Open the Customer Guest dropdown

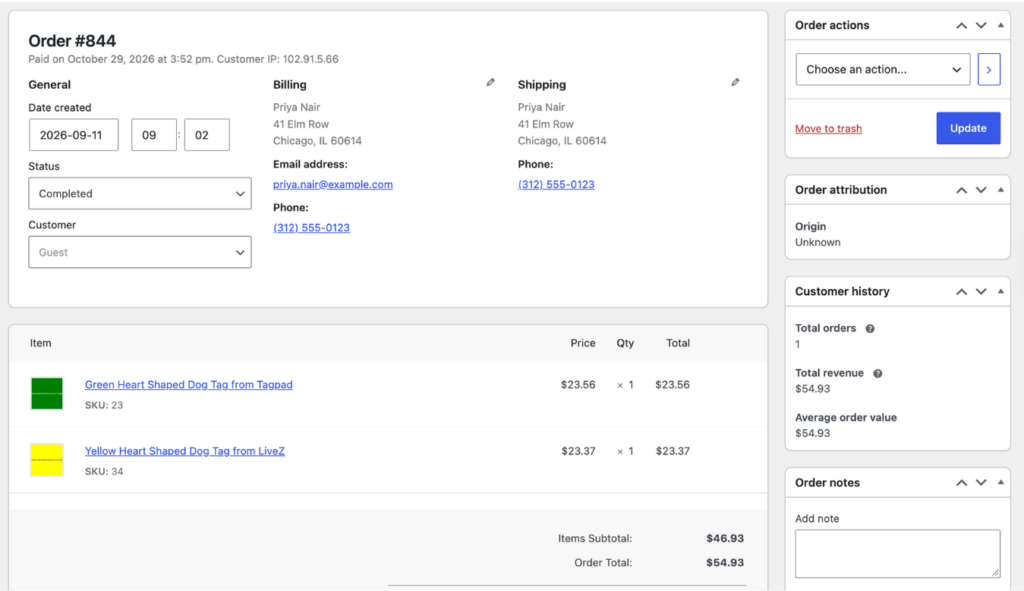click(140, 252)
